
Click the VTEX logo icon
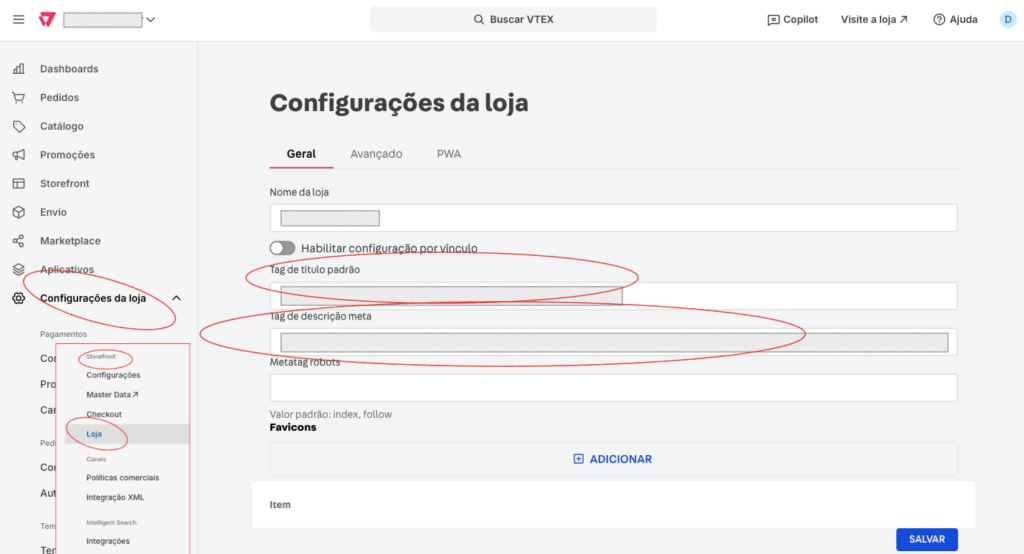pyautogui.click(x=46, y=20)
